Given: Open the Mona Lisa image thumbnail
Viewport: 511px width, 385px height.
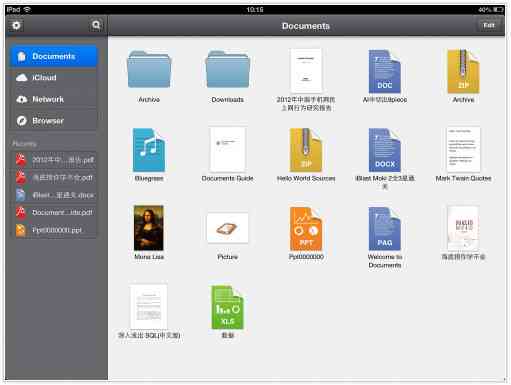Looking at the screenshot, I should (x=149, y=228).
